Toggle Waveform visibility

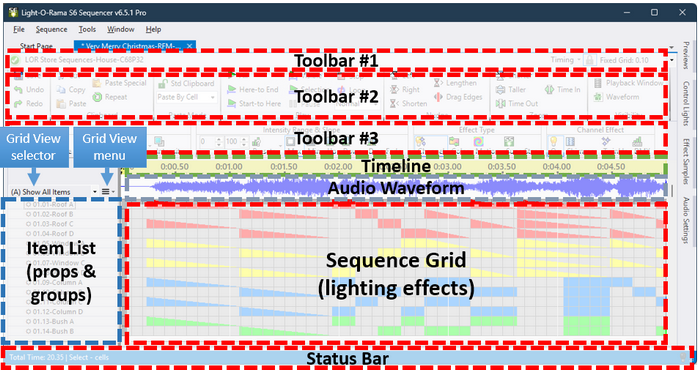tap(617, 97)
